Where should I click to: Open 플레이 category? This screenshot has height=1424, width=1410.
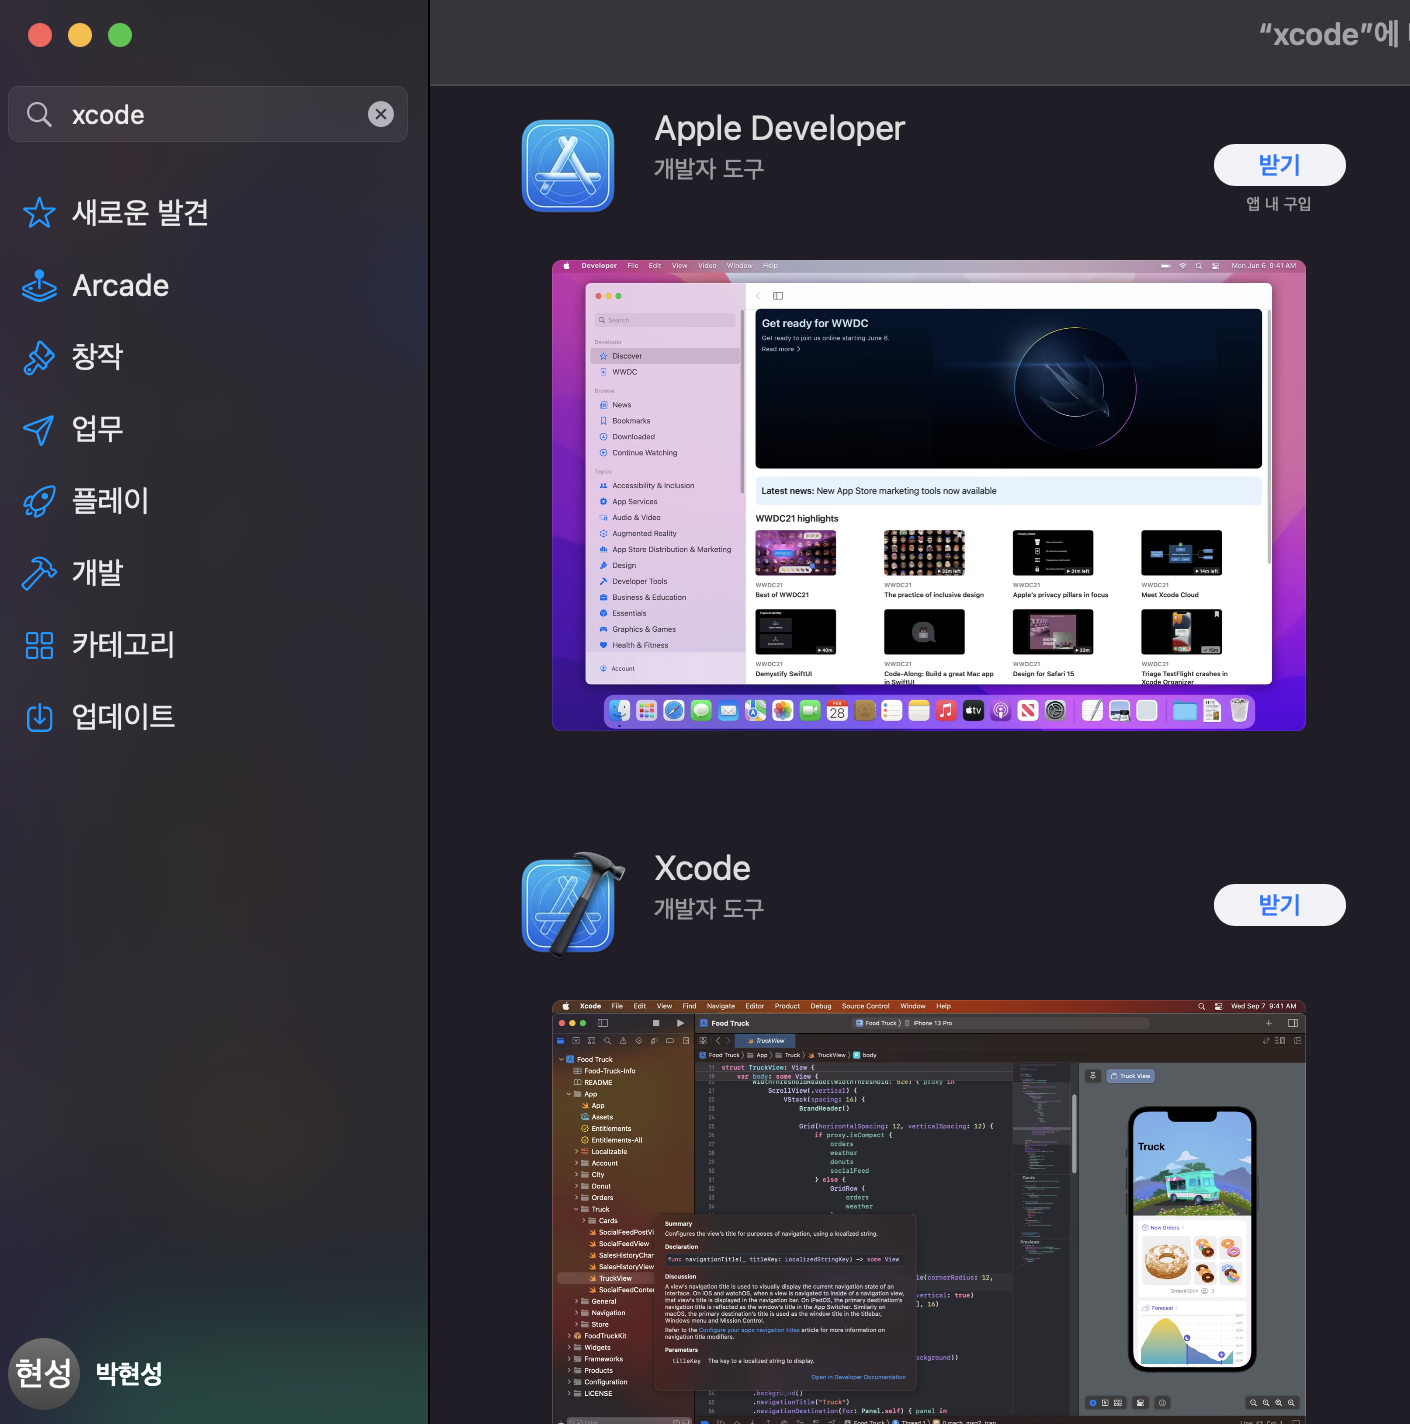click(x=110, y=500)
